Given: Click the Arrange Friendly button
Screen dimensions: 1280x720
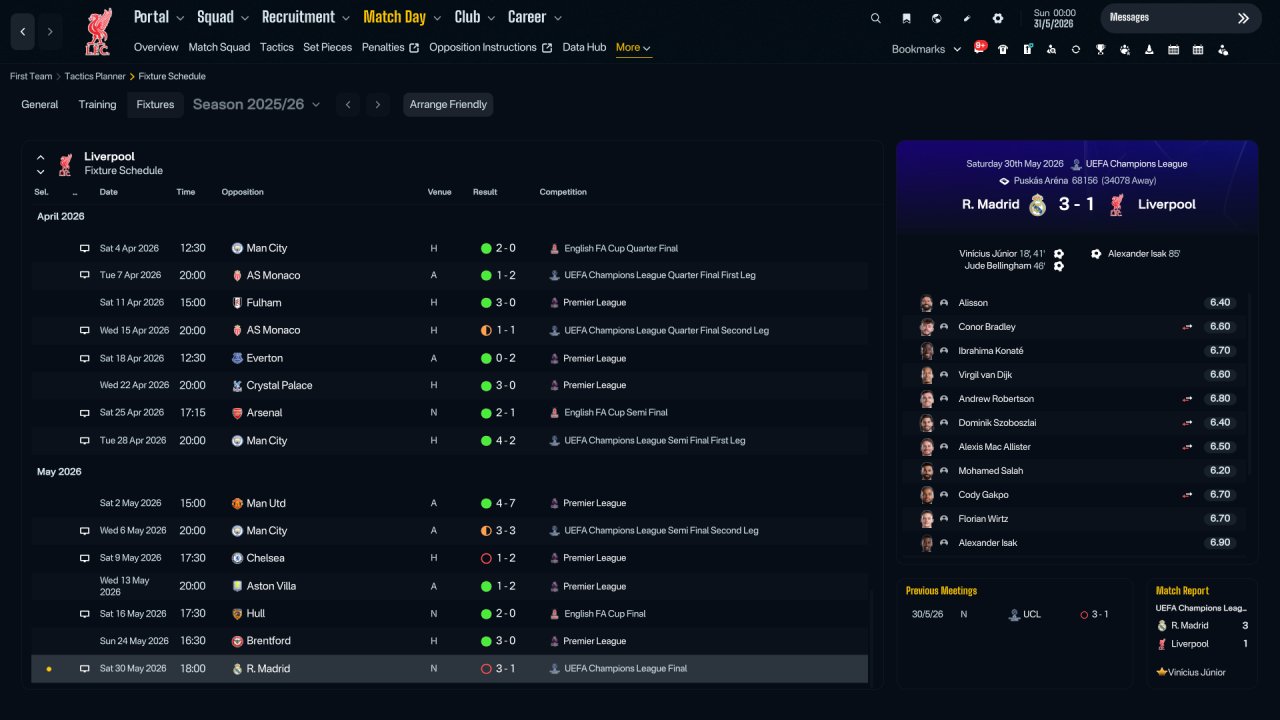Looking at the screenshot, I should point(448,104).
